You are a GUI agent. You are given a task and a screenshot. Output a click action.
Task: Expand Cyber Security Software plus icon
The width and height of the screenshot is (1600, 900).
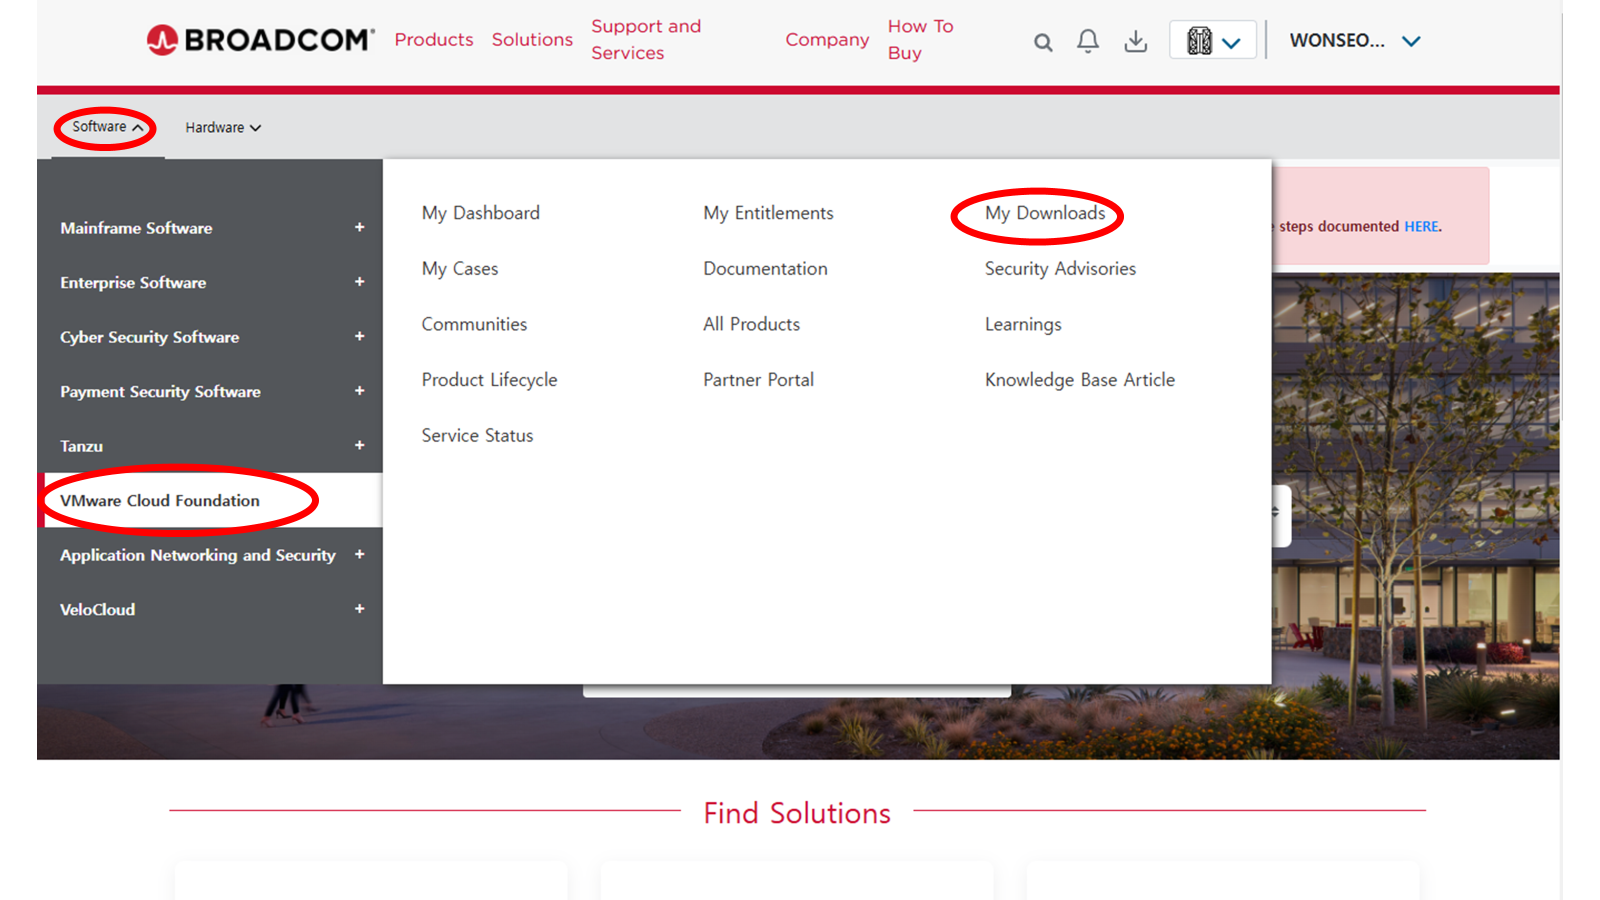pos(359,336)
